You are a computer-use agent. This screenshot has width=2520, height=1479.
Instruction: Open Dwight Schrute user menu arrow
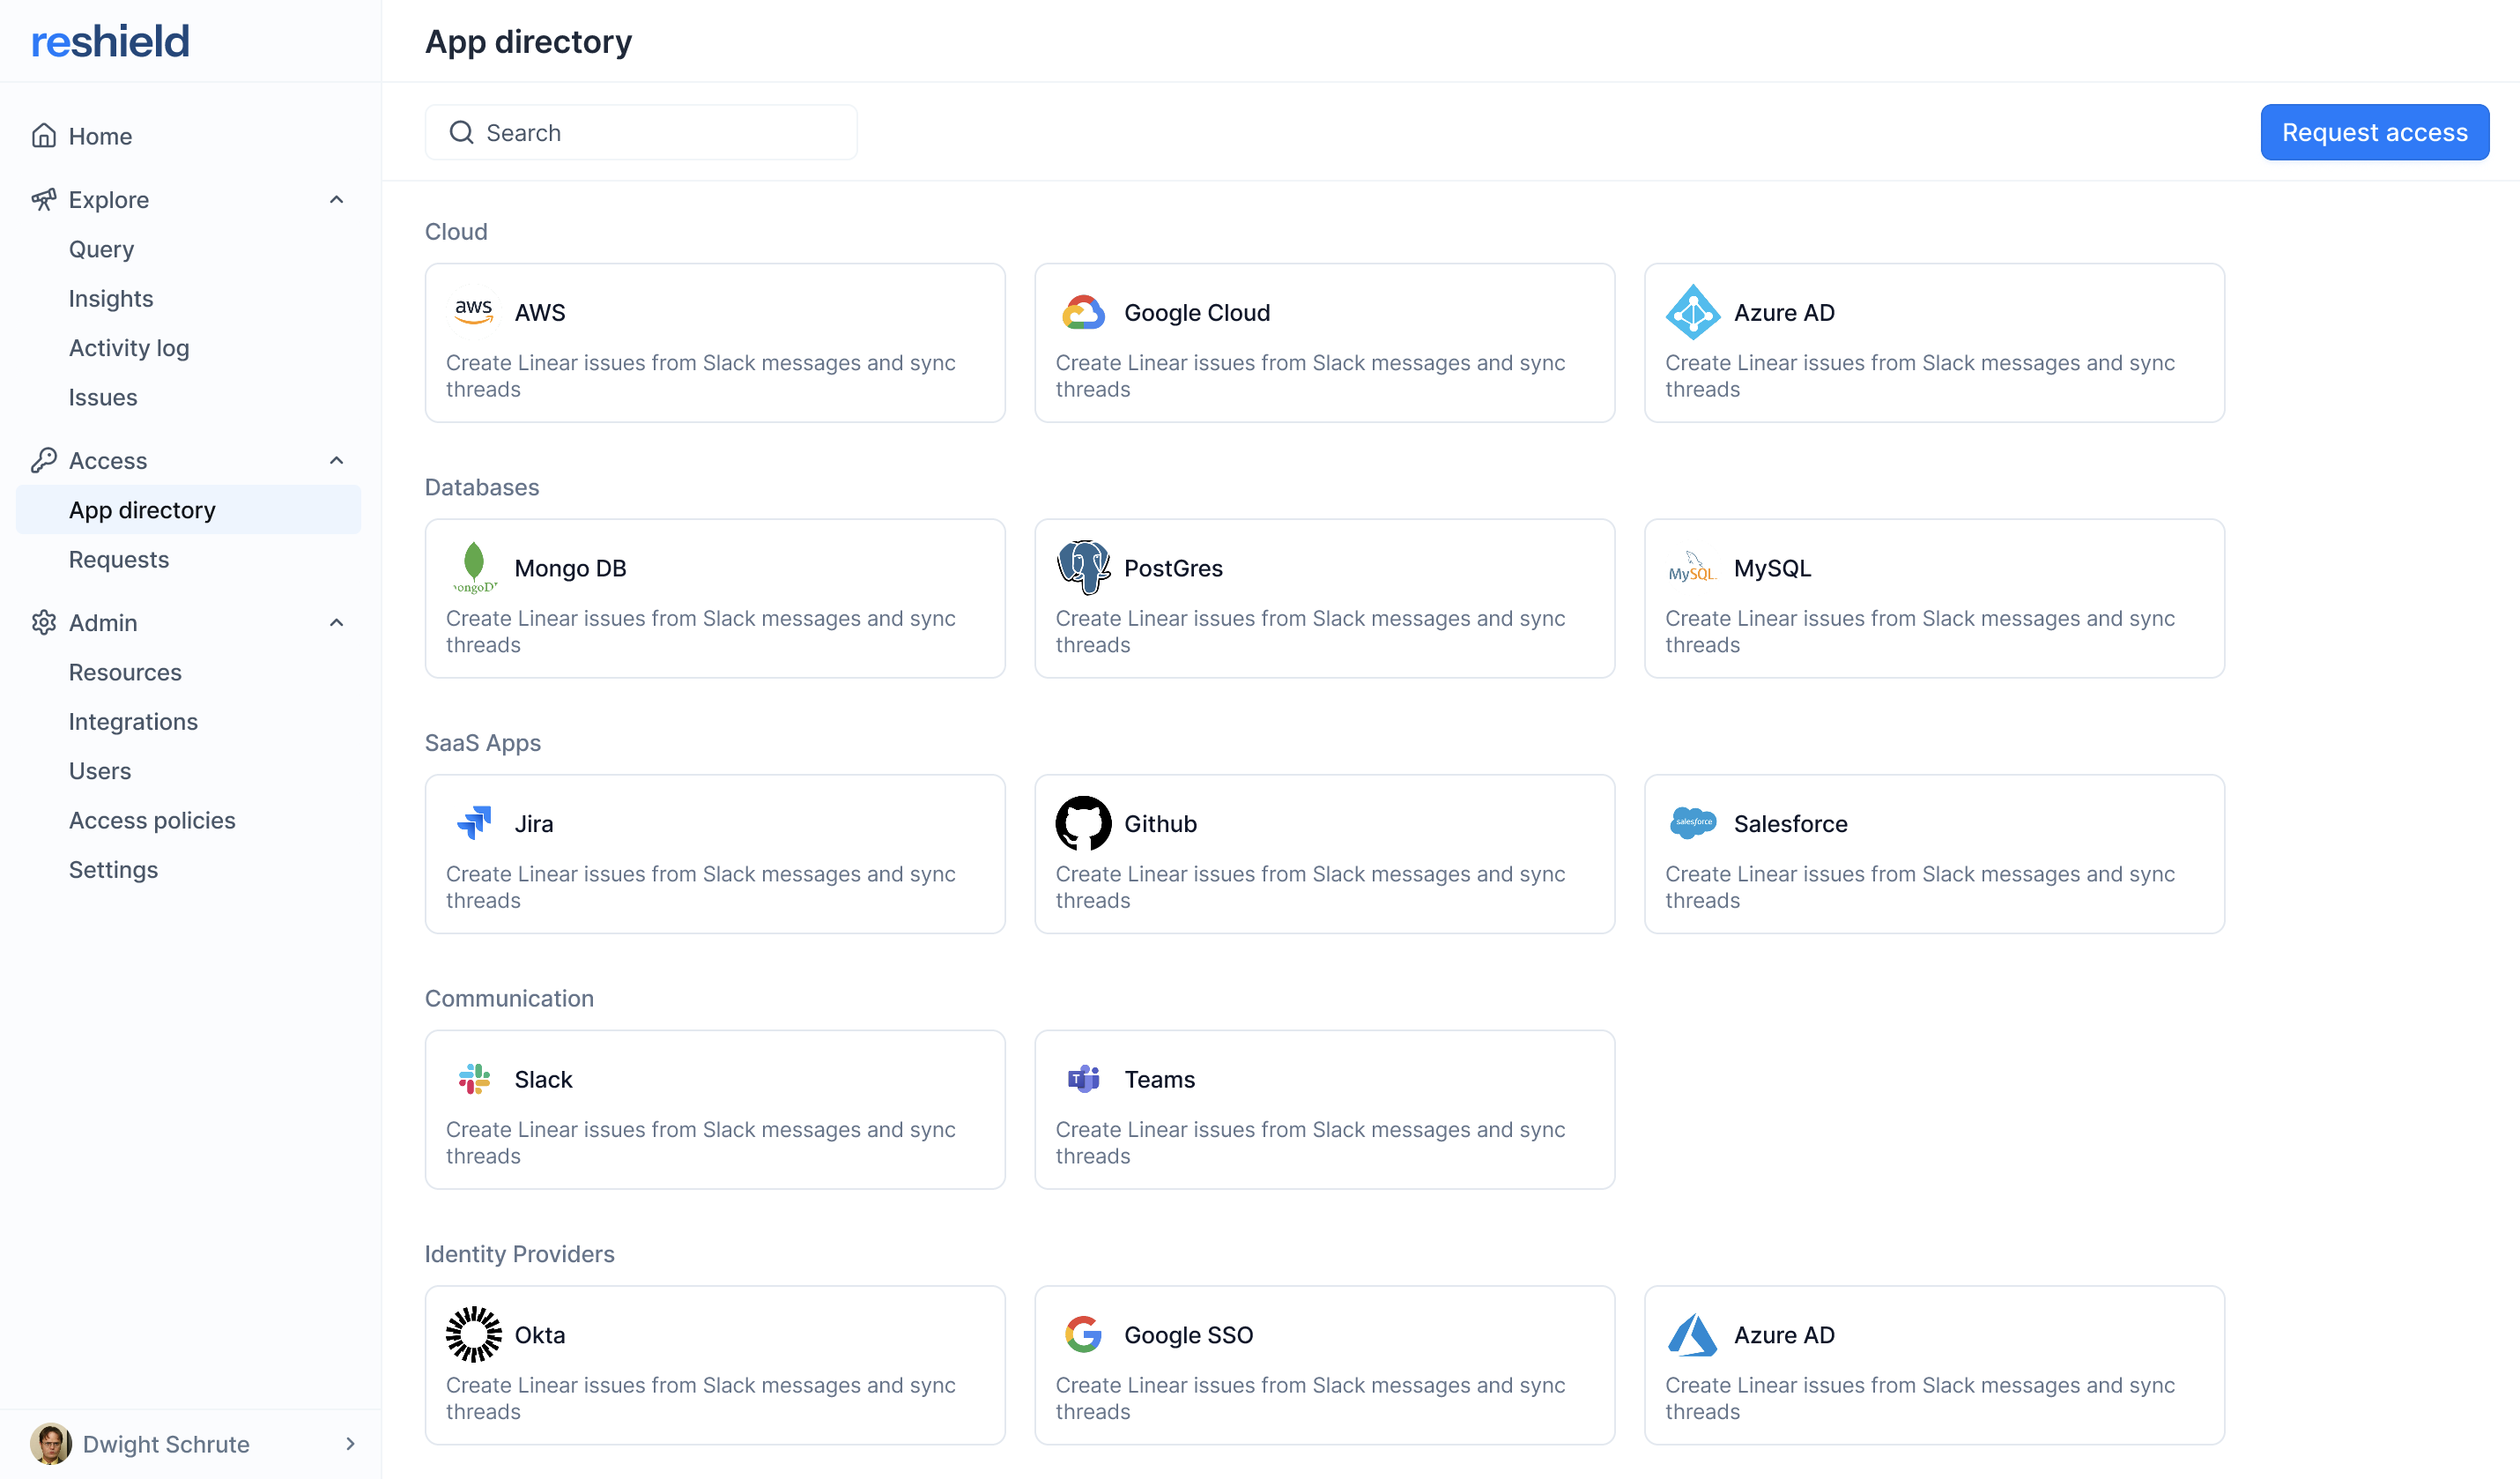click(x=350, y=1443)
